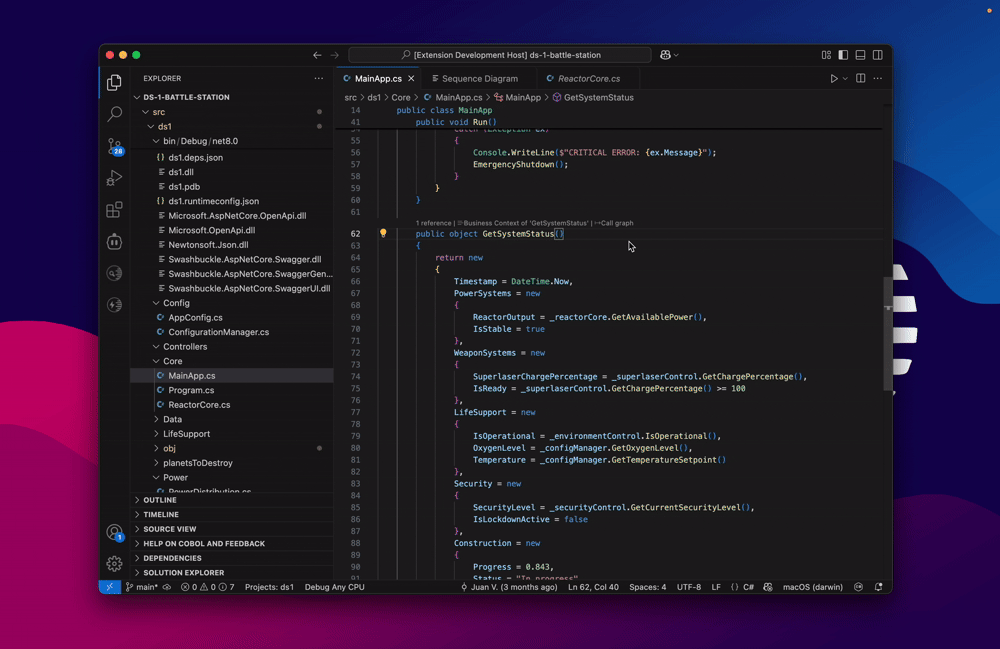Click the lightbulb code action icon
Image resolution: width=1000 pixels, height=649 pixels.
point(383,234)
